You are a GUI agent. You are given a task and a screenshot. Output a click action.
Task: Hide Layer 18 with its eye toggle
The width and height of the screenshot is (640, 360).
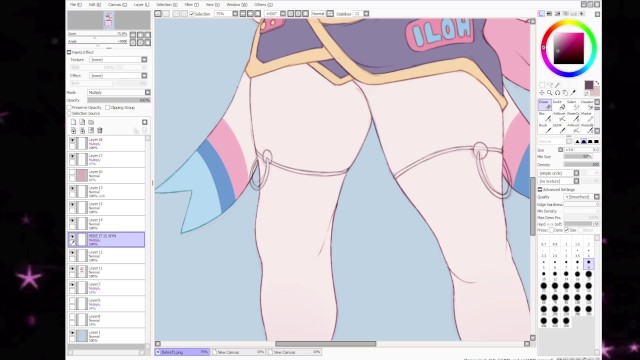pyautogui.click(x=72, y=140)
